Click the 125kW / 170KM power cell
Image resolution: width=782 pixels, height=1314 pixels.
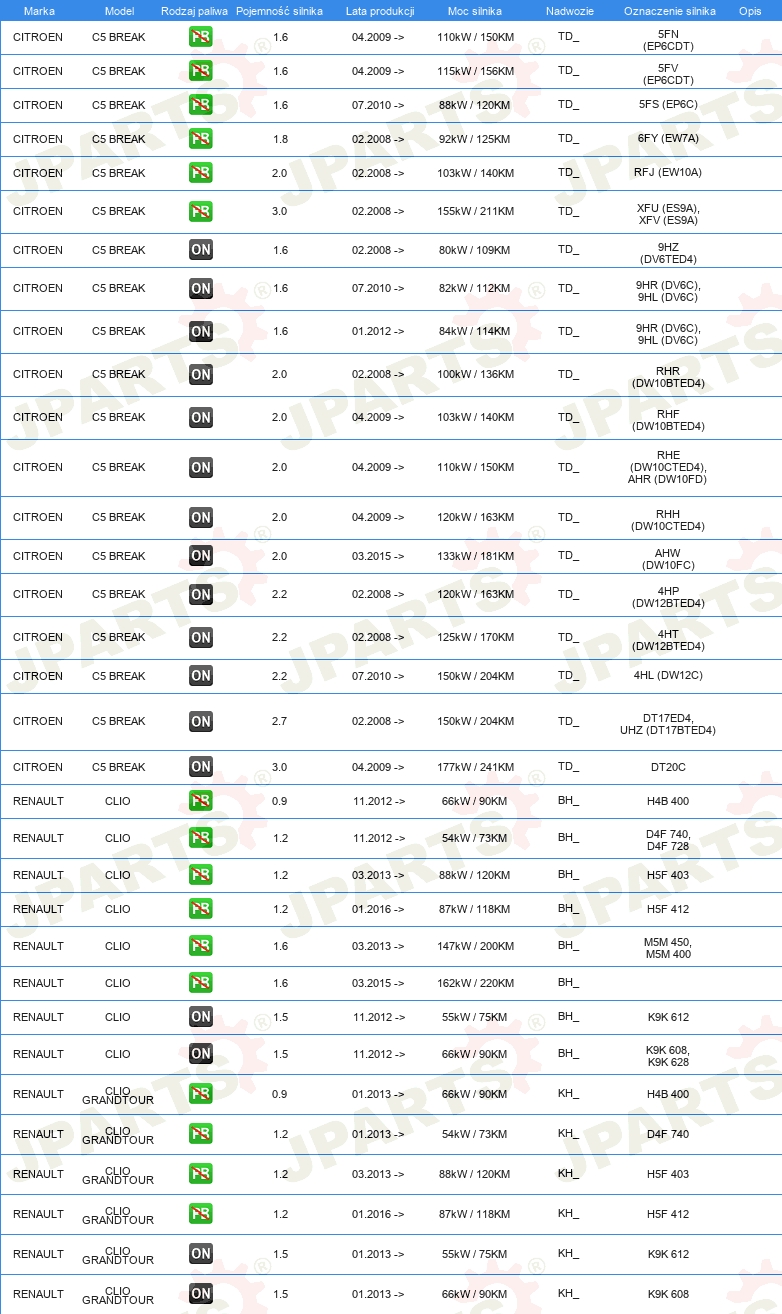coord(475,637)
